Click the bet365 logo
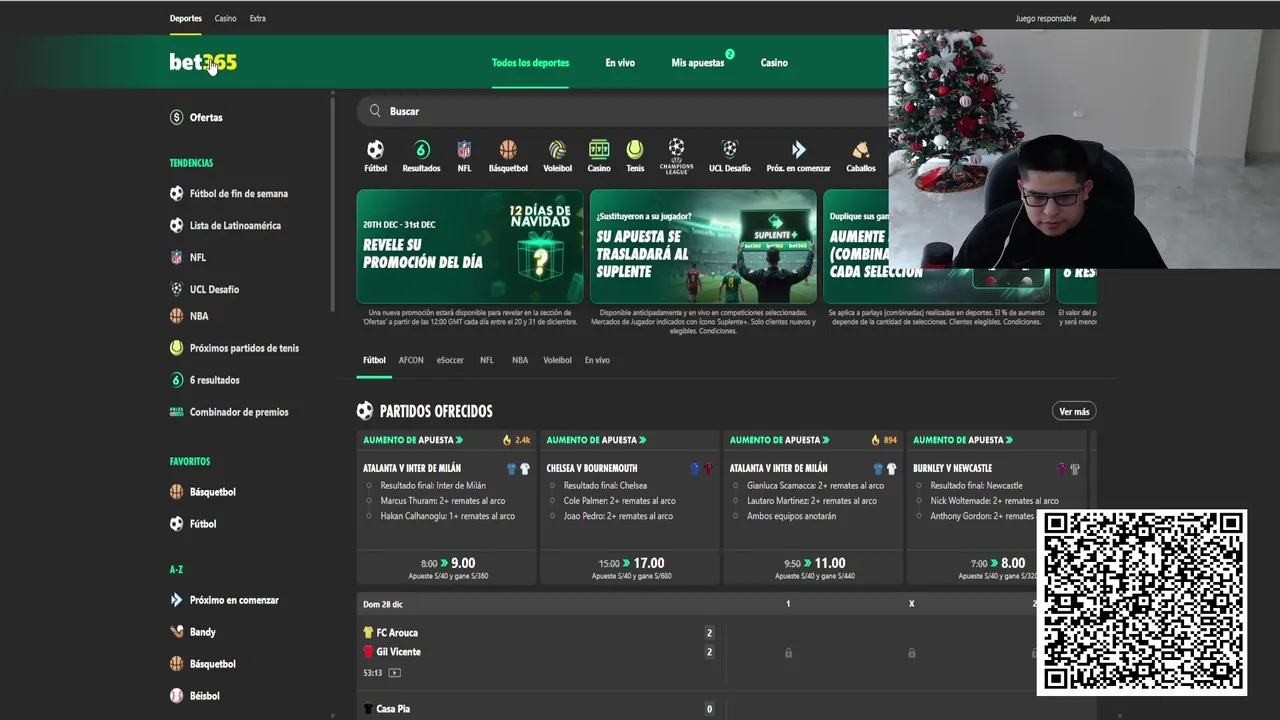The image size is (1280, 720). coord(203,62)
